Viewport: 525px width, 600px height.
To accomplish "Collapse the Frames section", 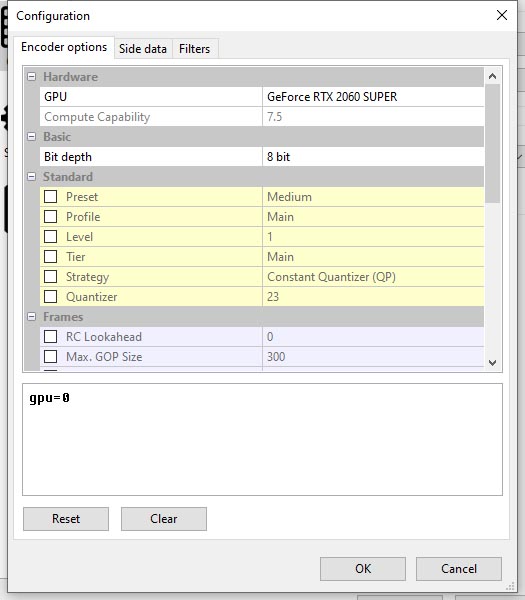I will [32, 317].
